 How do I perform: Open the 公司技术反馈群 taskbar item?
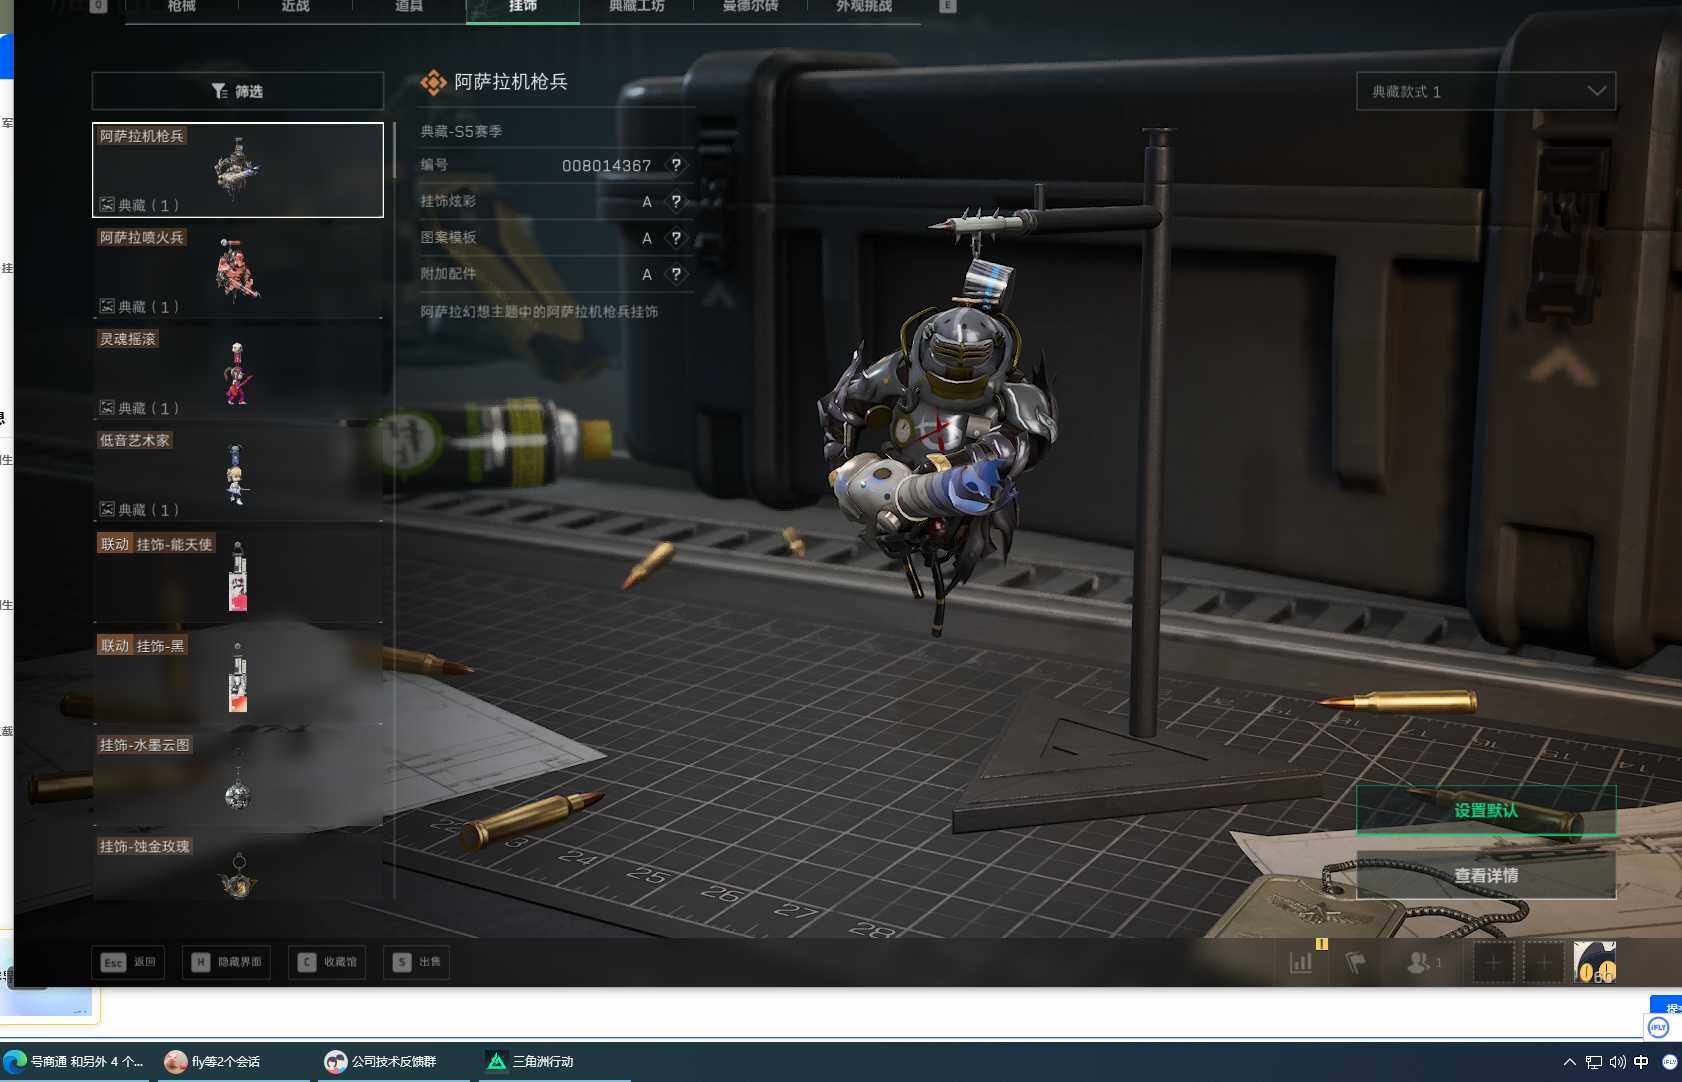coord(393,1061)
